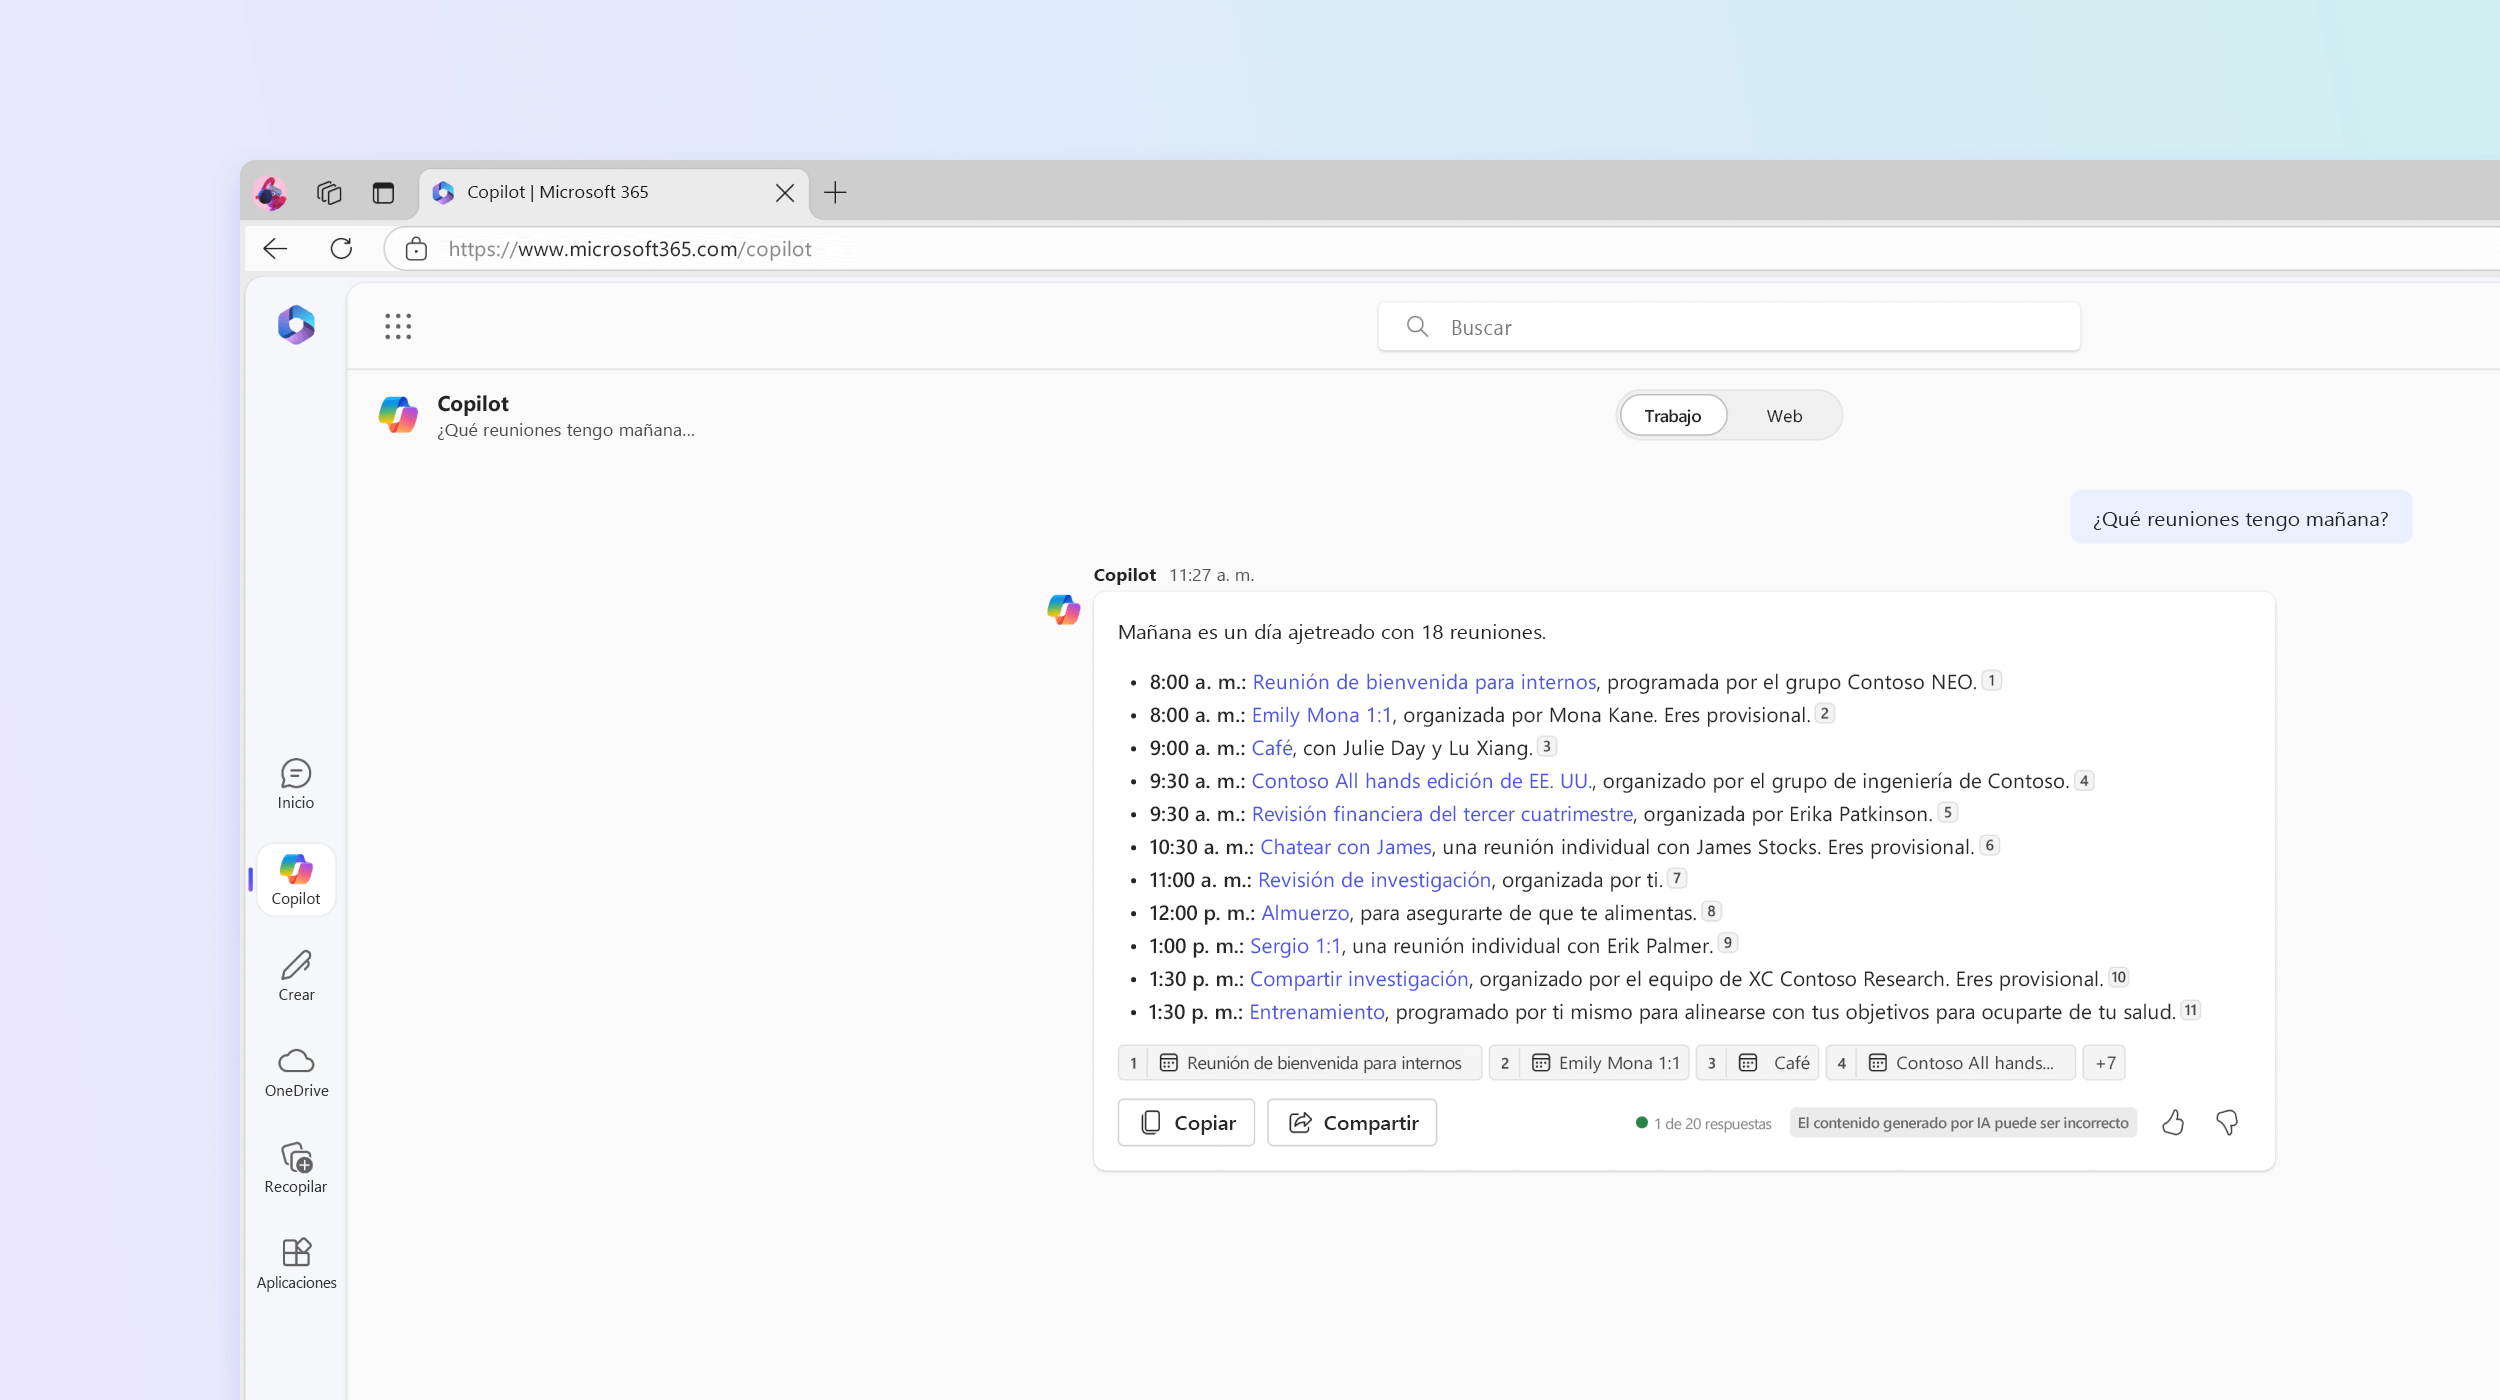The width and height of the screenshot is (2500, 1400).
Task: Open reference chip Emily Mona 1:1
Action: [1589, 1063]
